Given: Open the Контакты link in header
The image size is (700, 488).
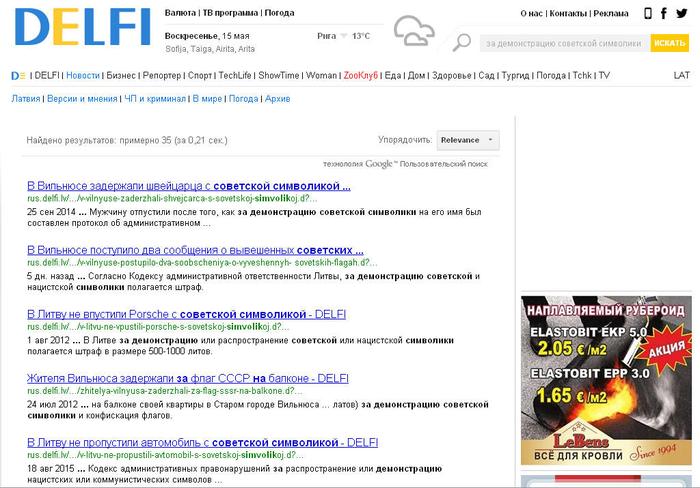Looking at the screenshot, I should [568, 13].
